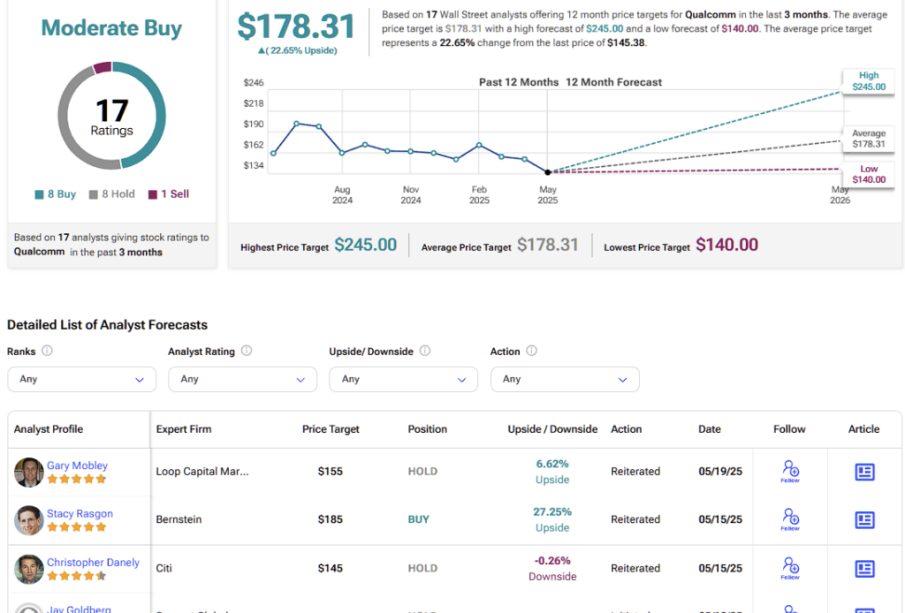Open Jay Goldberg's analyst profile
This screenshot has width=905, height=613.
click(78, 608)
